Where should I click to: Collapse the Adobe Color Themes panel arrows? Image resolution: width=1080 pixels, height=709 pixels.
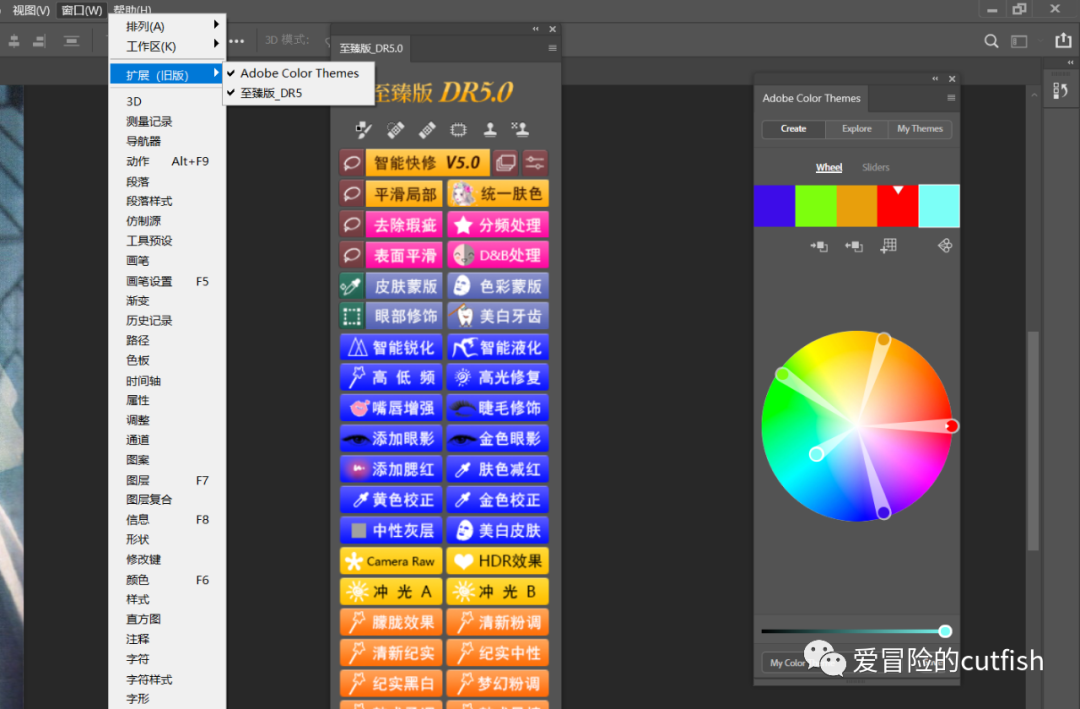tap(935, 79)
